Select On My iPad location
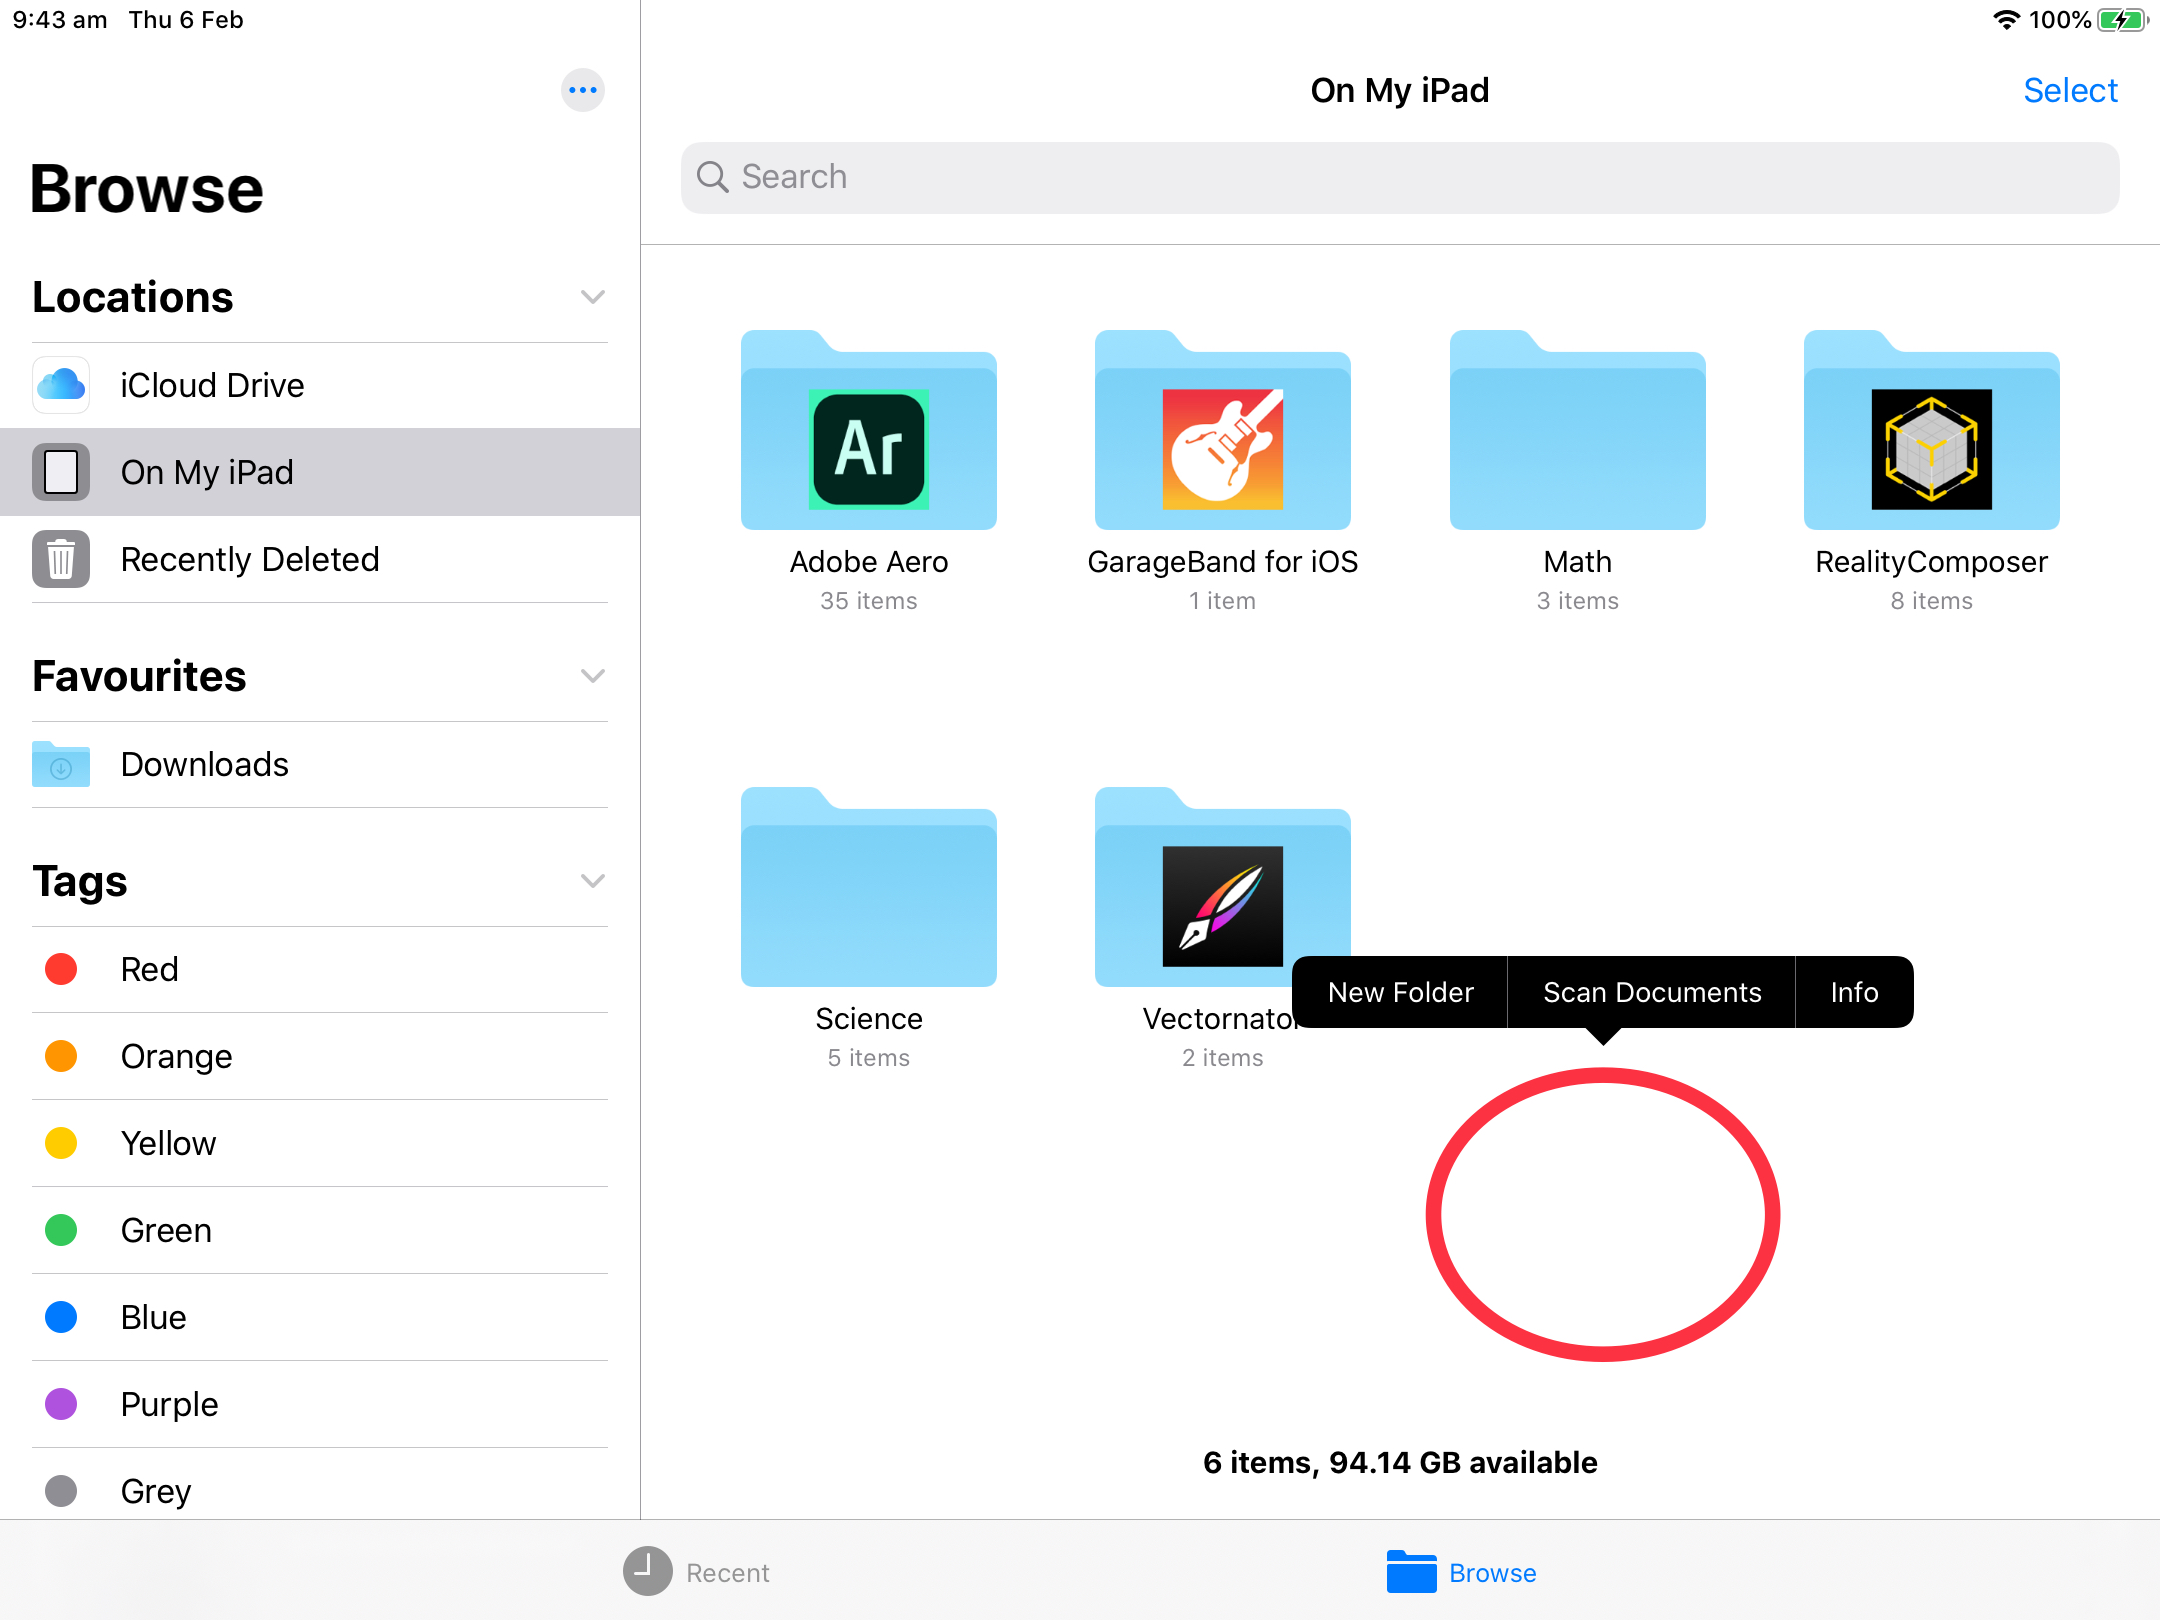Viewport: 2160px width, 1620px height. coord(320,472)
